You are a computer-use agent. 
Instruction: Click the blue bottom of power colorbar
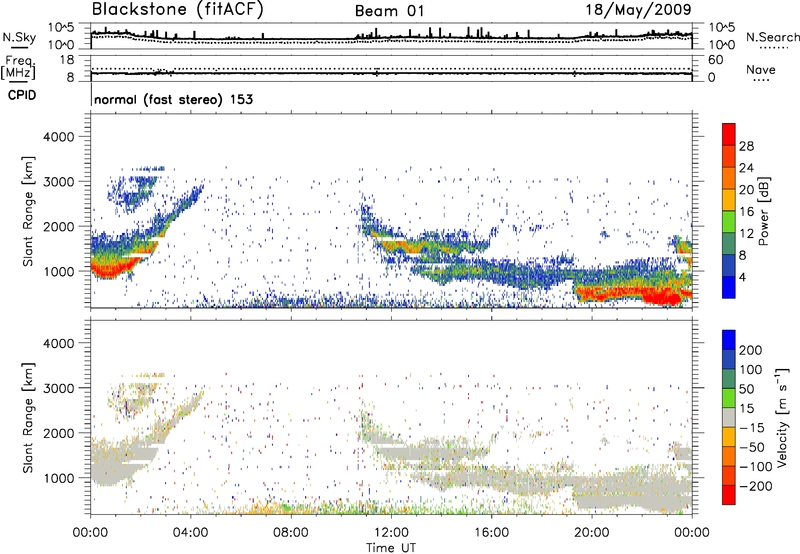729,287
